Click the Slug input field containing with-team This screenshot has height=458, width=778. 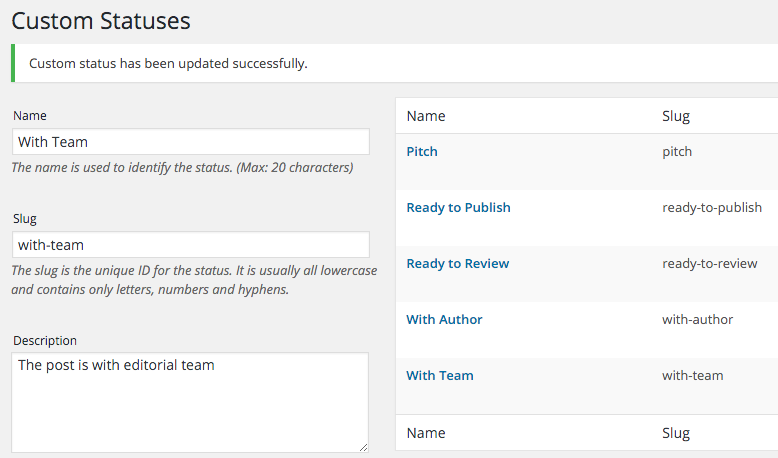click(x=191, y=245)
